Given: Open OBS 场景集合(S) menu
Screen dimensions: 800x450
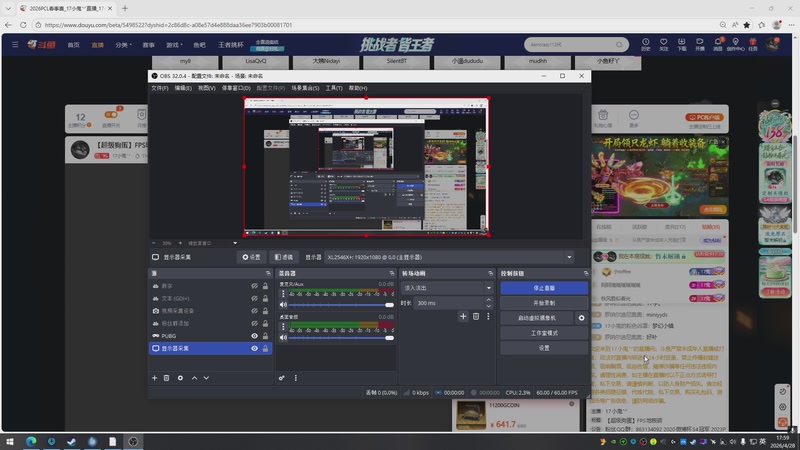Looking at the screenshot, I should pyautogui.click(x=305, y=88).
